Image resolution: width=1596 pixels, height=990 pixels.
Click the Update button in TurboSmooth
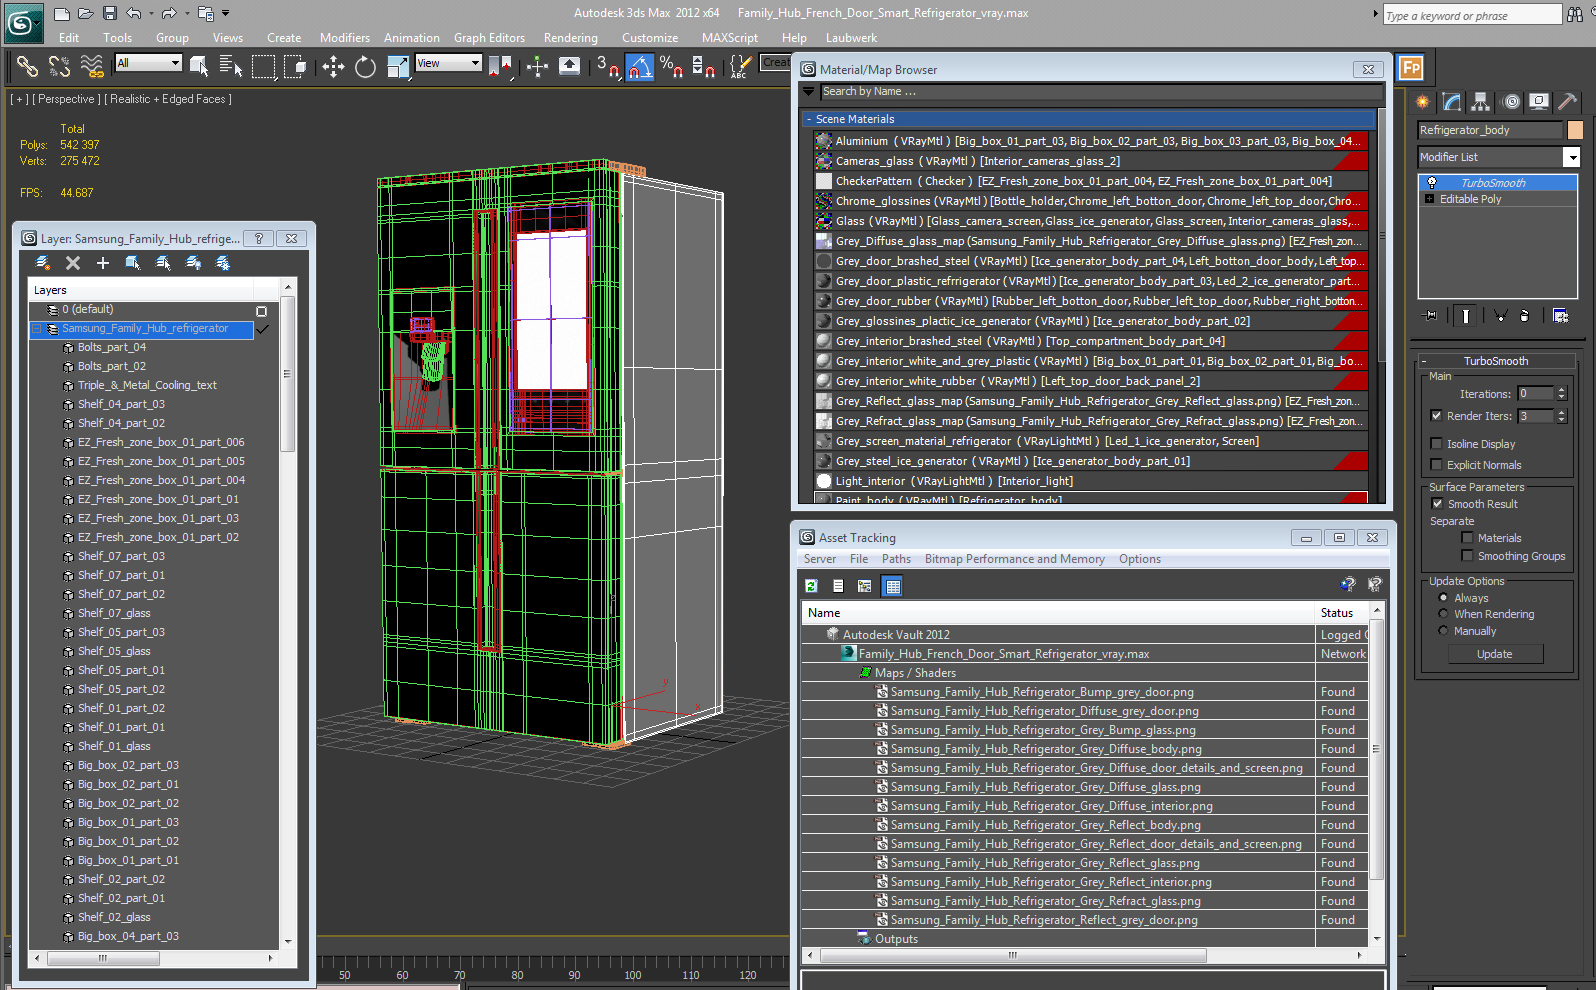1495,654
